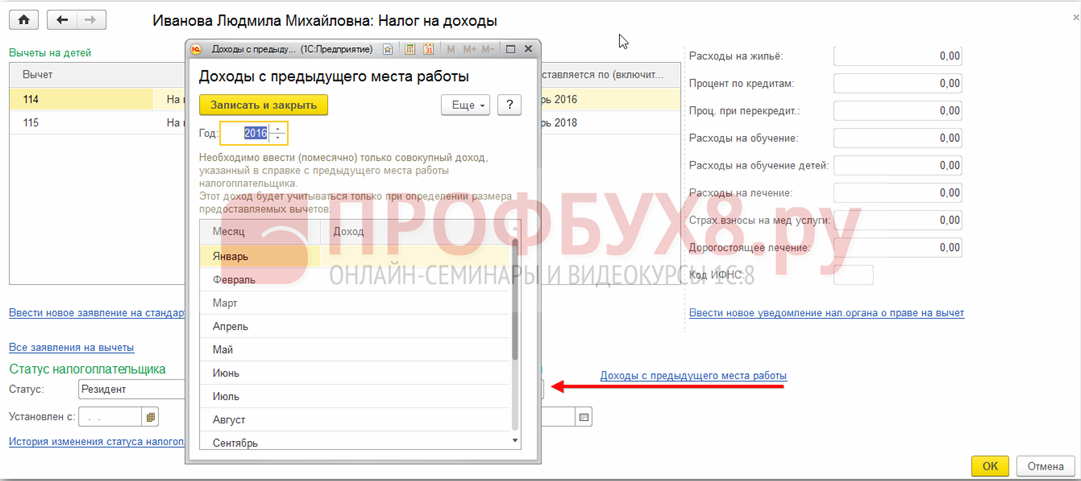This screenshot has width=1081, height=481.
Task: Open date picker next to 'Установлен с'
Action: pos(150,416)
